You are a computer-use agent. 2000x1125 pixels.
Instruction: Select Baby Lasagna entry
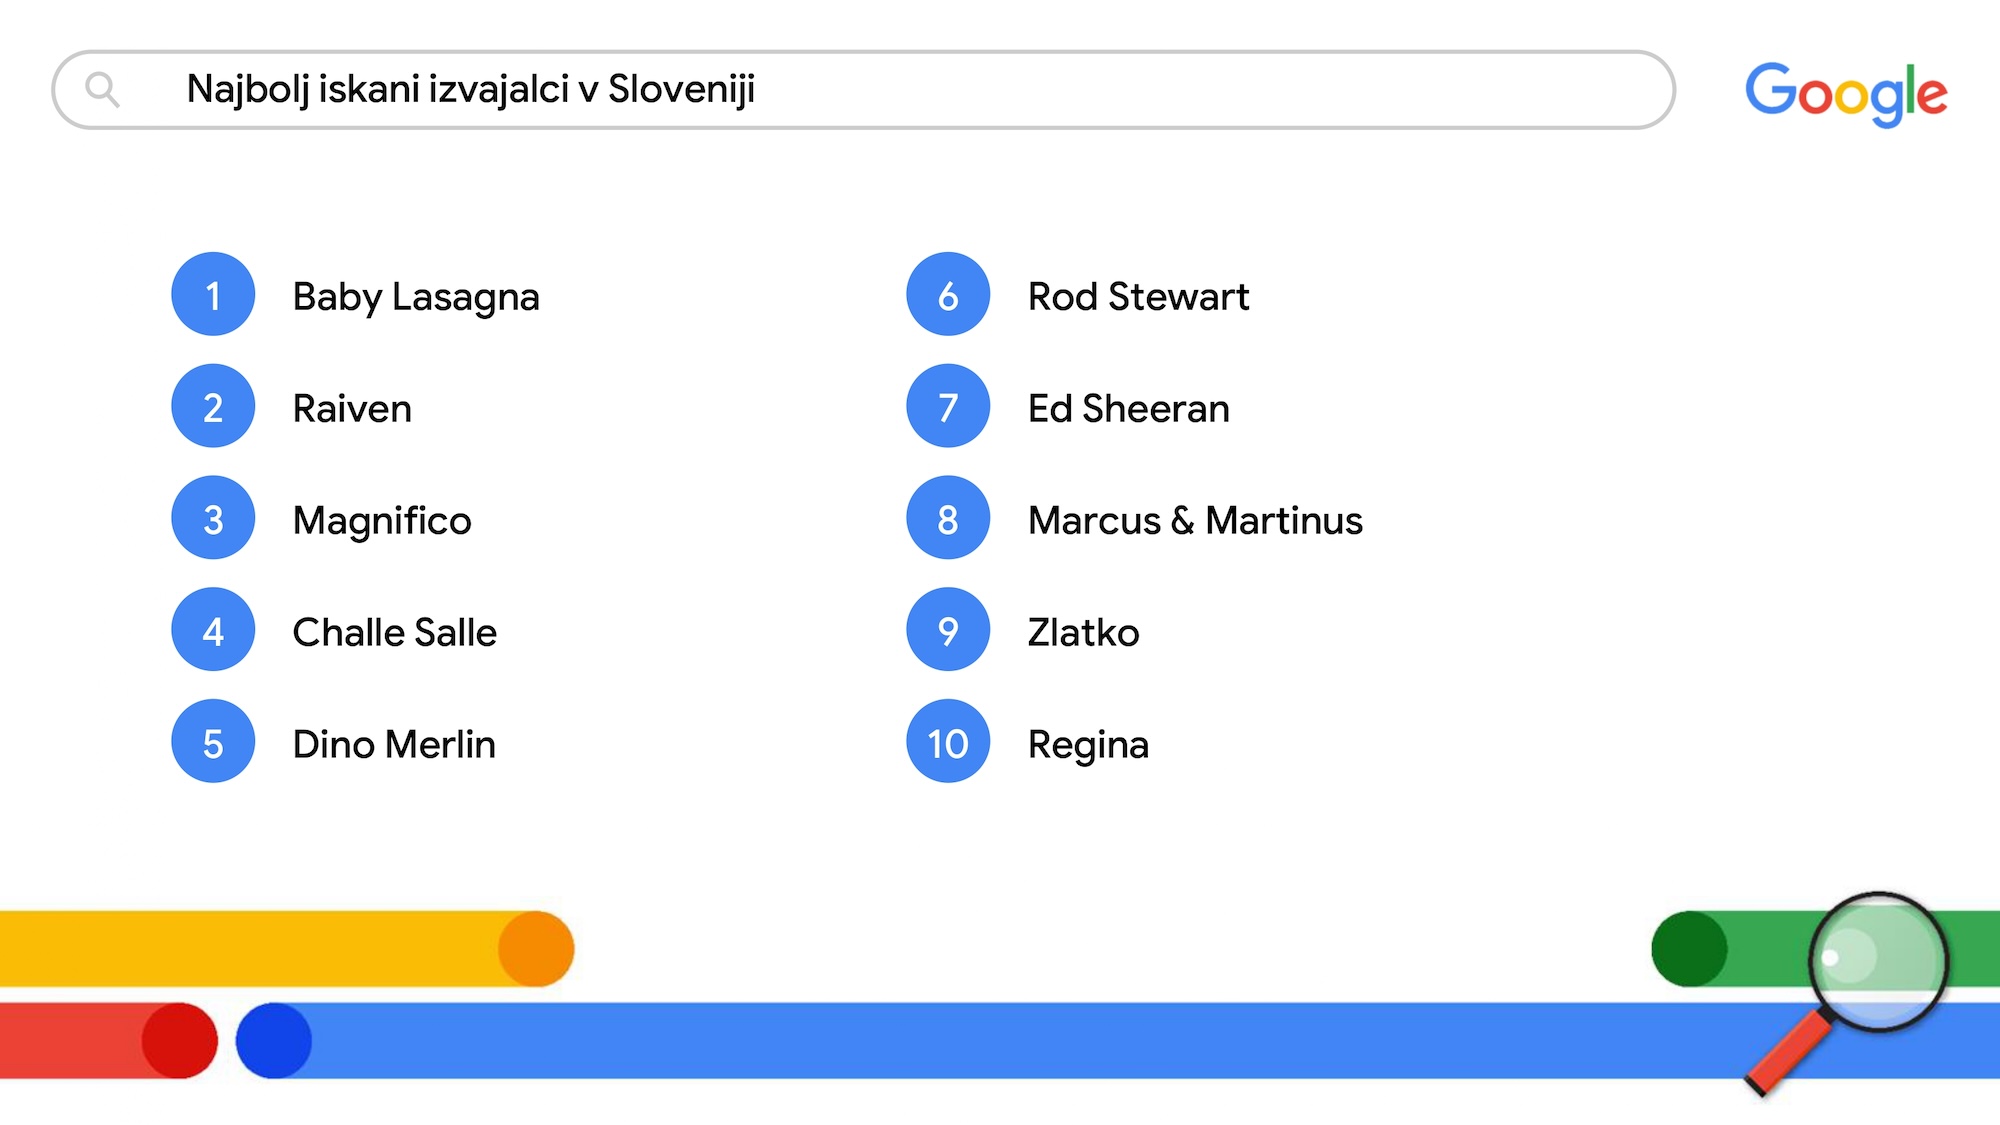click(416, 297)
